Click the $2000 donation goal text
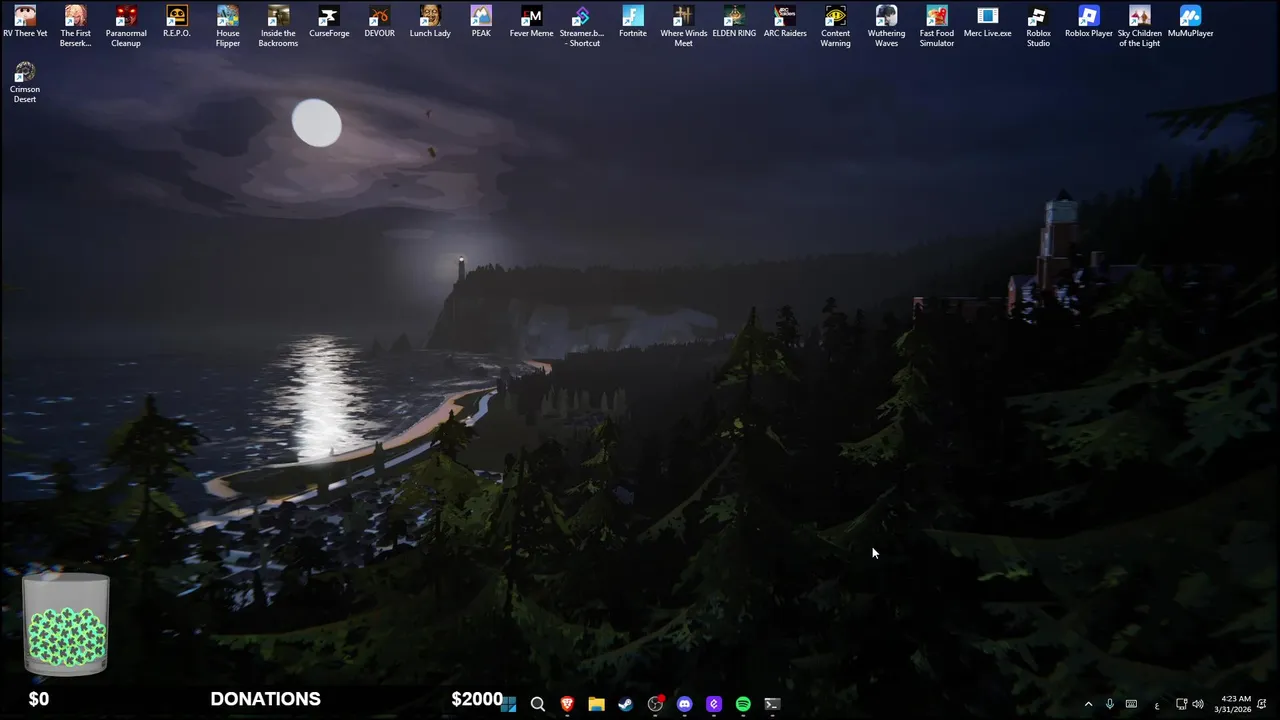This screenshot has height=720, width=1280. (476, 699)
